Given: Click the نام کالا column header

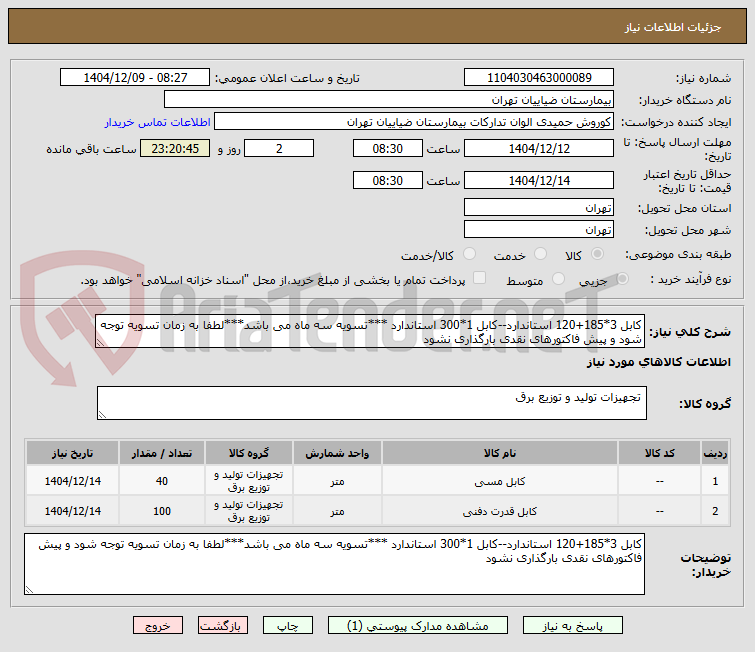Looking at the screenshot, I should (499, 453).
